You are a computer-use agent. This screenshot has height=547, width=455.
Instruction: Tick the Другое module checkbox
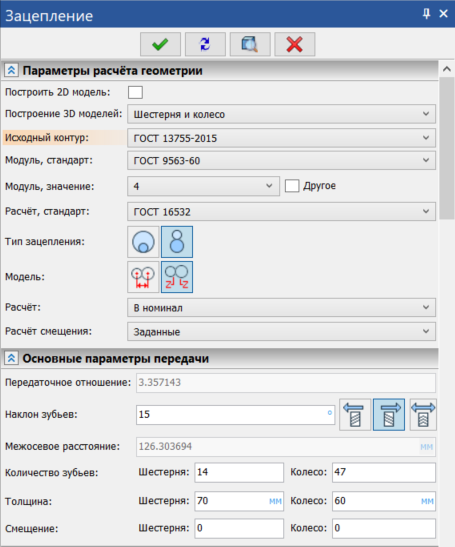click(x=292, y=186)
